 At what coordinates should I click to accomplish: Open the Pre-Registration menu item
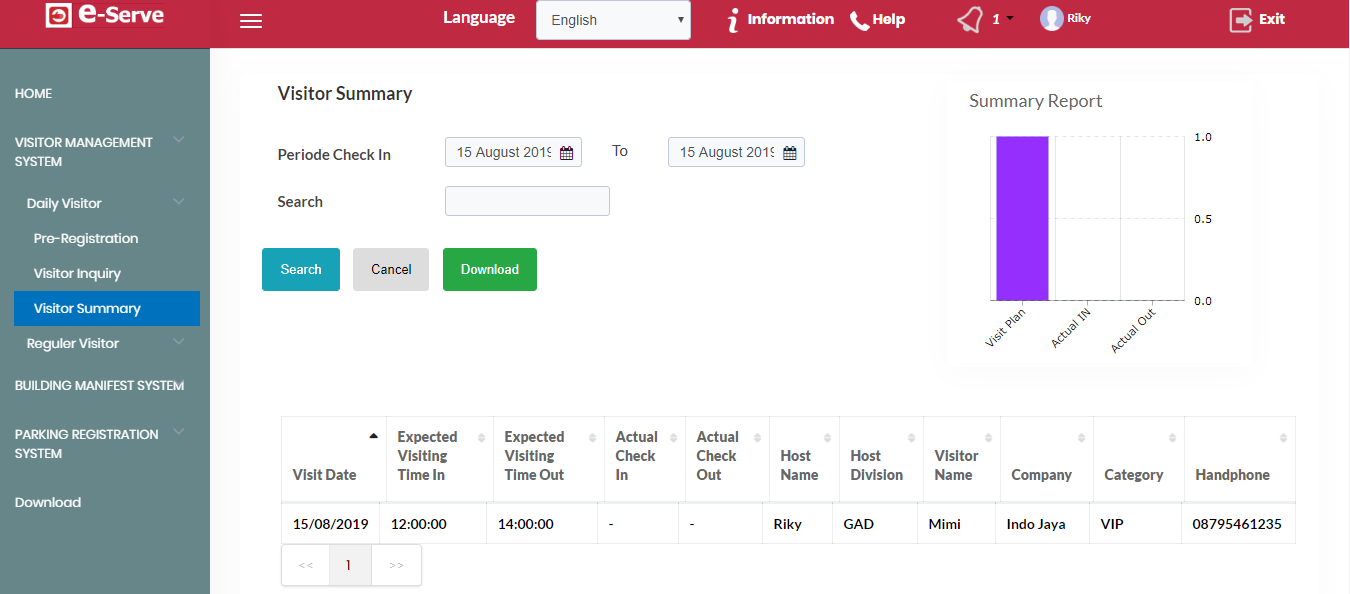coord(86,238)
